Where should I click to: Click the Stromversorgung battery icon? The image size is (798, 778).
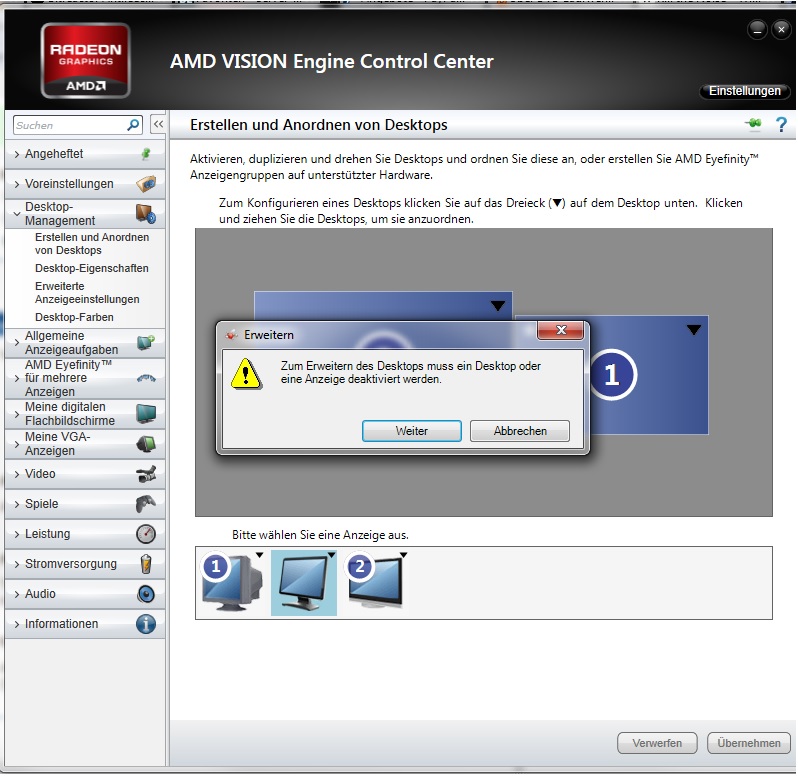tap(146, 564)
